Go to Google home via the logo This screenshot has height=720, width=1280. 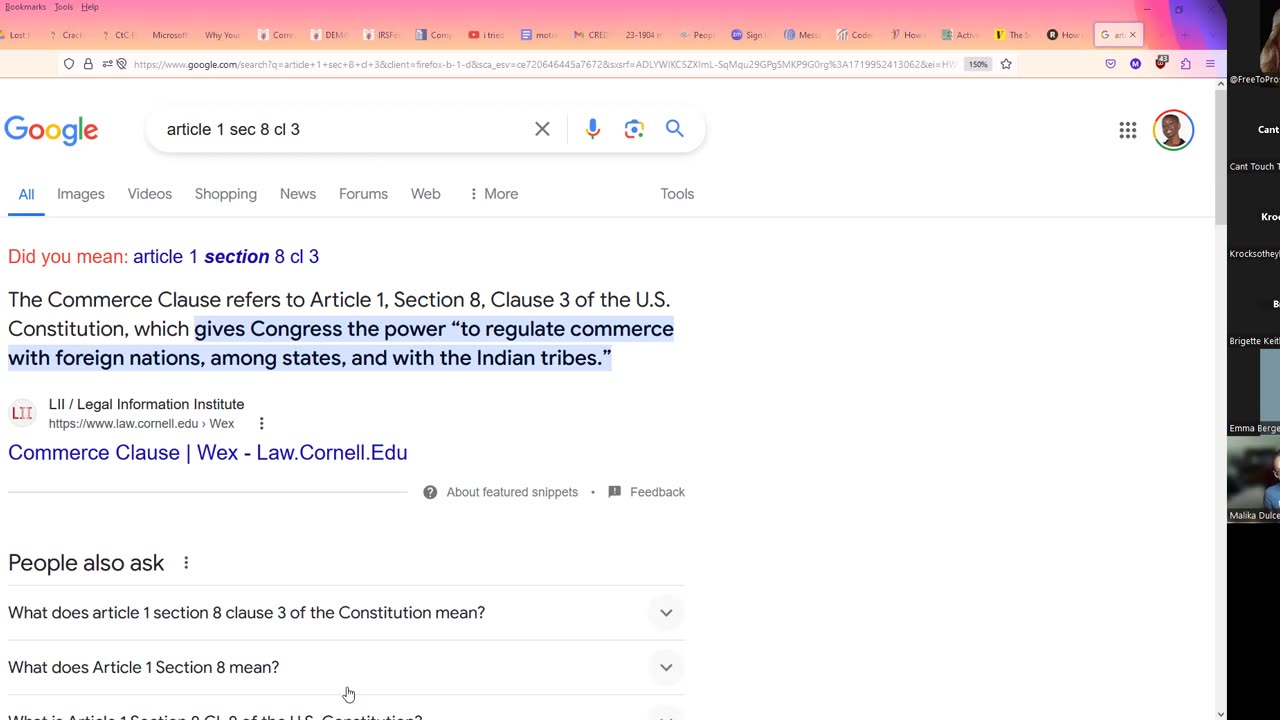pyautogui.click(x=51, y=130)
